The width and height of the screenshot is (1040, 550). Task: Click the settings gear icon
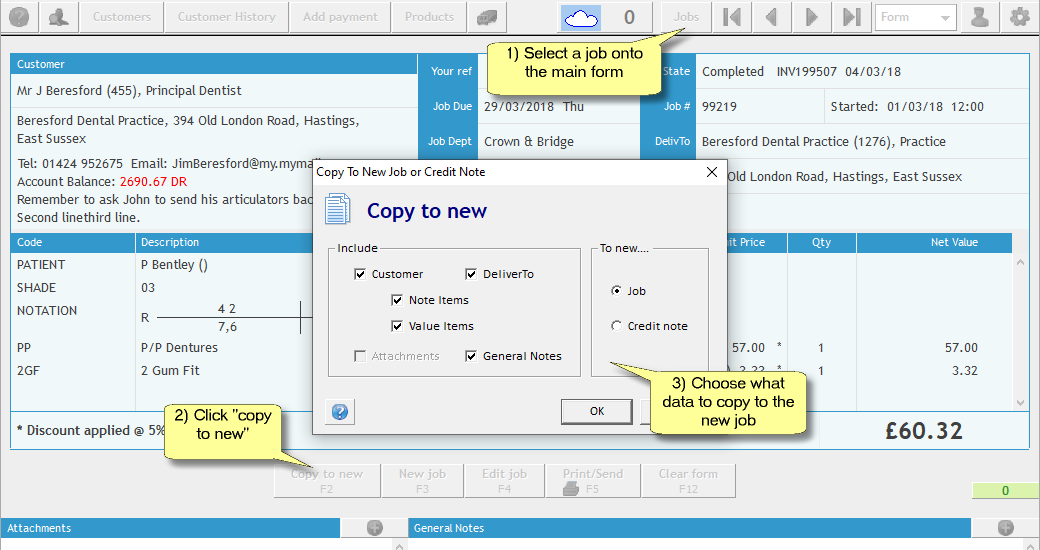(x=1019, y=17)
